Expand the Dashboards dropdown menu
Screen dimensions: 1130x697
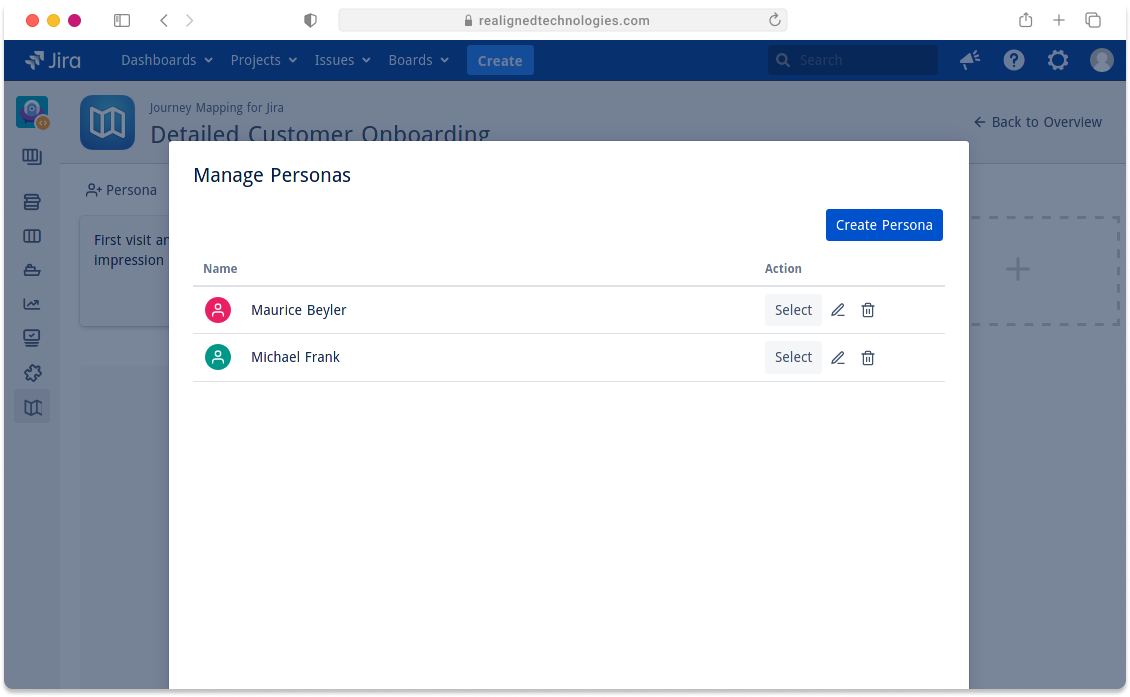[x=167, y=61]
